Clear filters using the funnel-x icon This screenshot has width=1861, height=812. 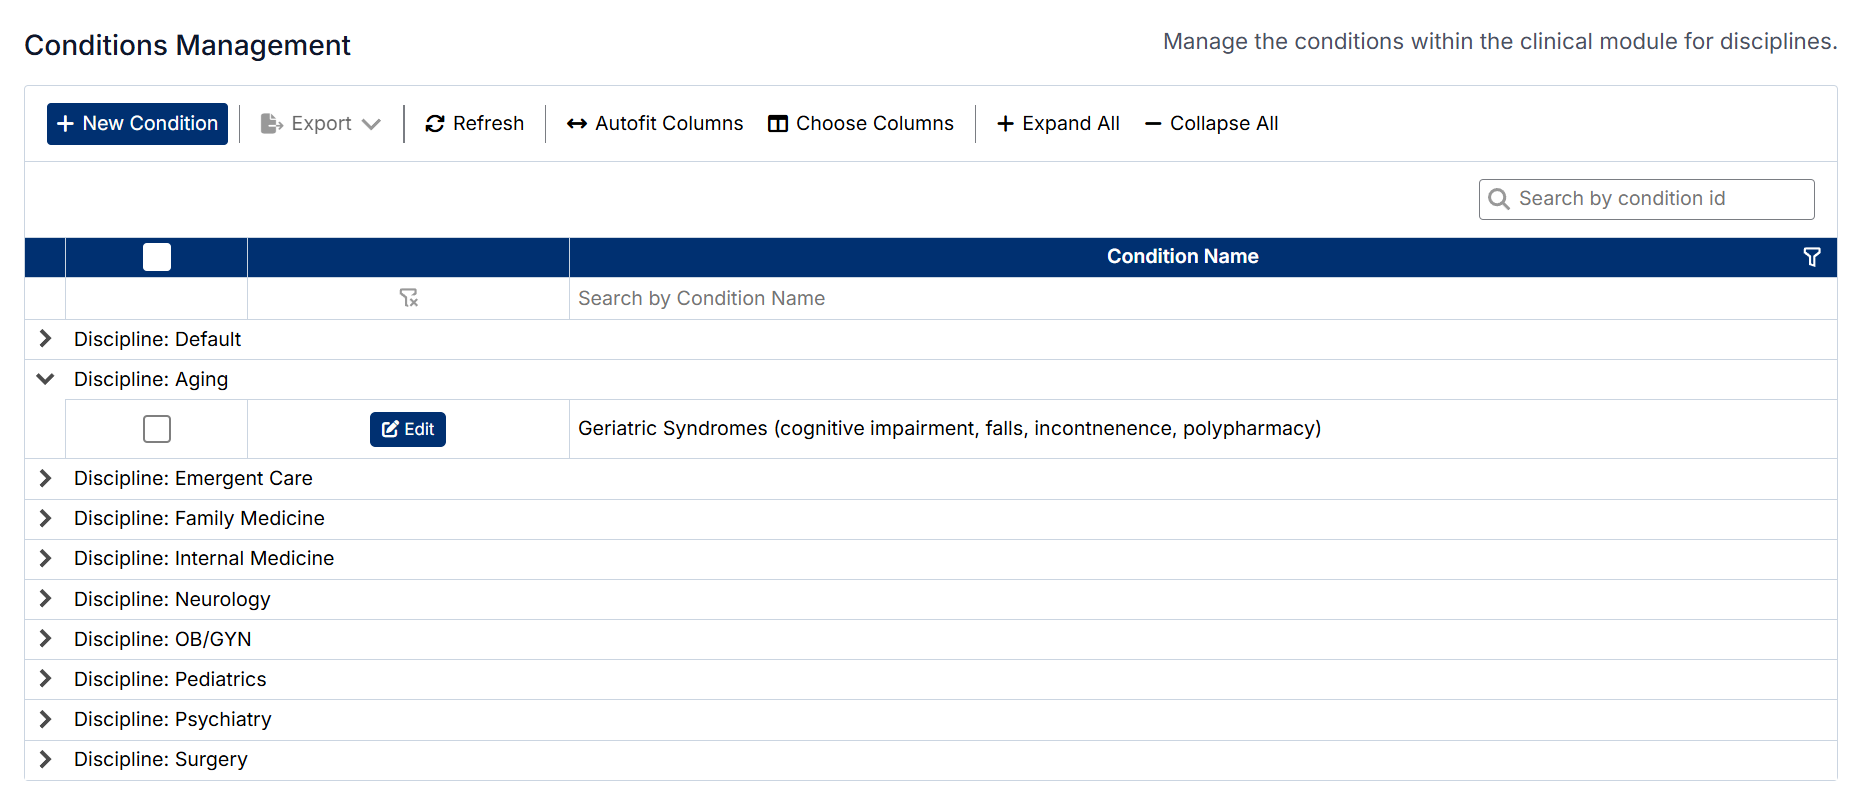408,298
